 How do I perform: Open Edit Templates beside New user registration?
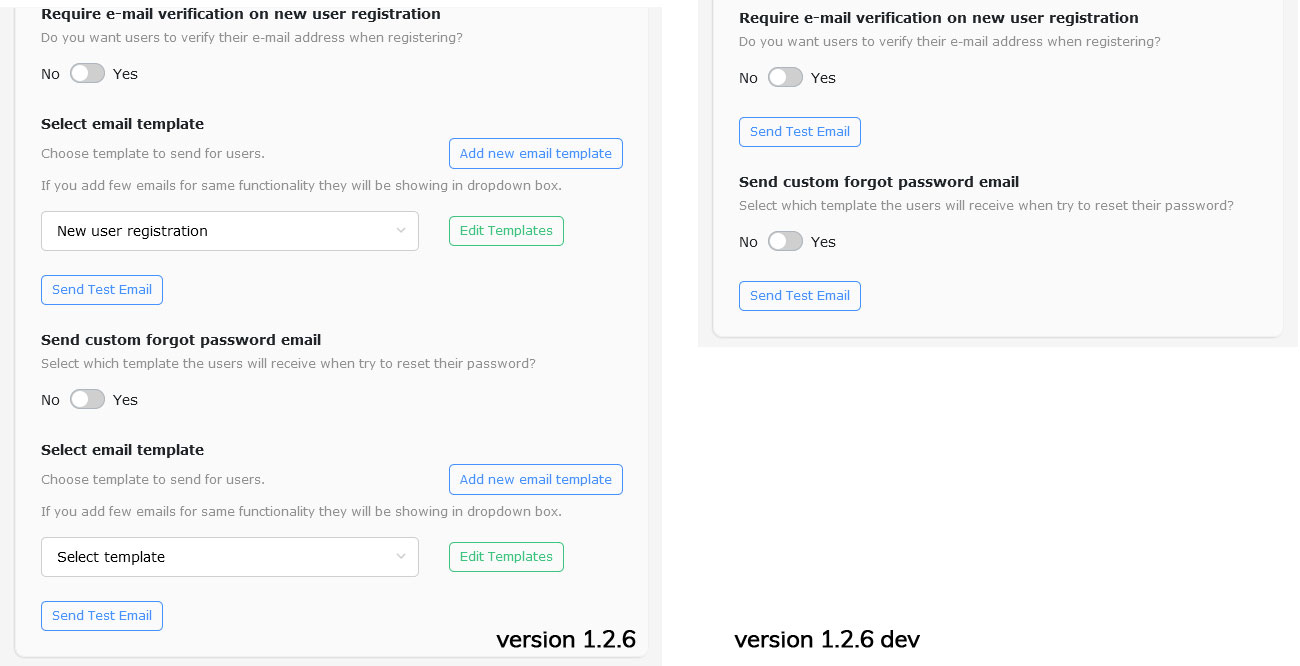tap(506, 230)
